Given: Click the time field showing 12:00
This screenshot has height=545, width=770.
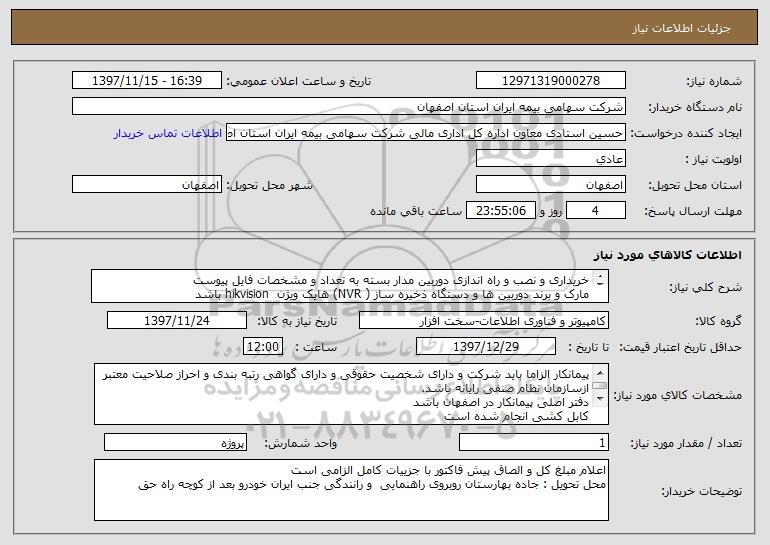Looking at the screenshot, I should tap(263, 347).
